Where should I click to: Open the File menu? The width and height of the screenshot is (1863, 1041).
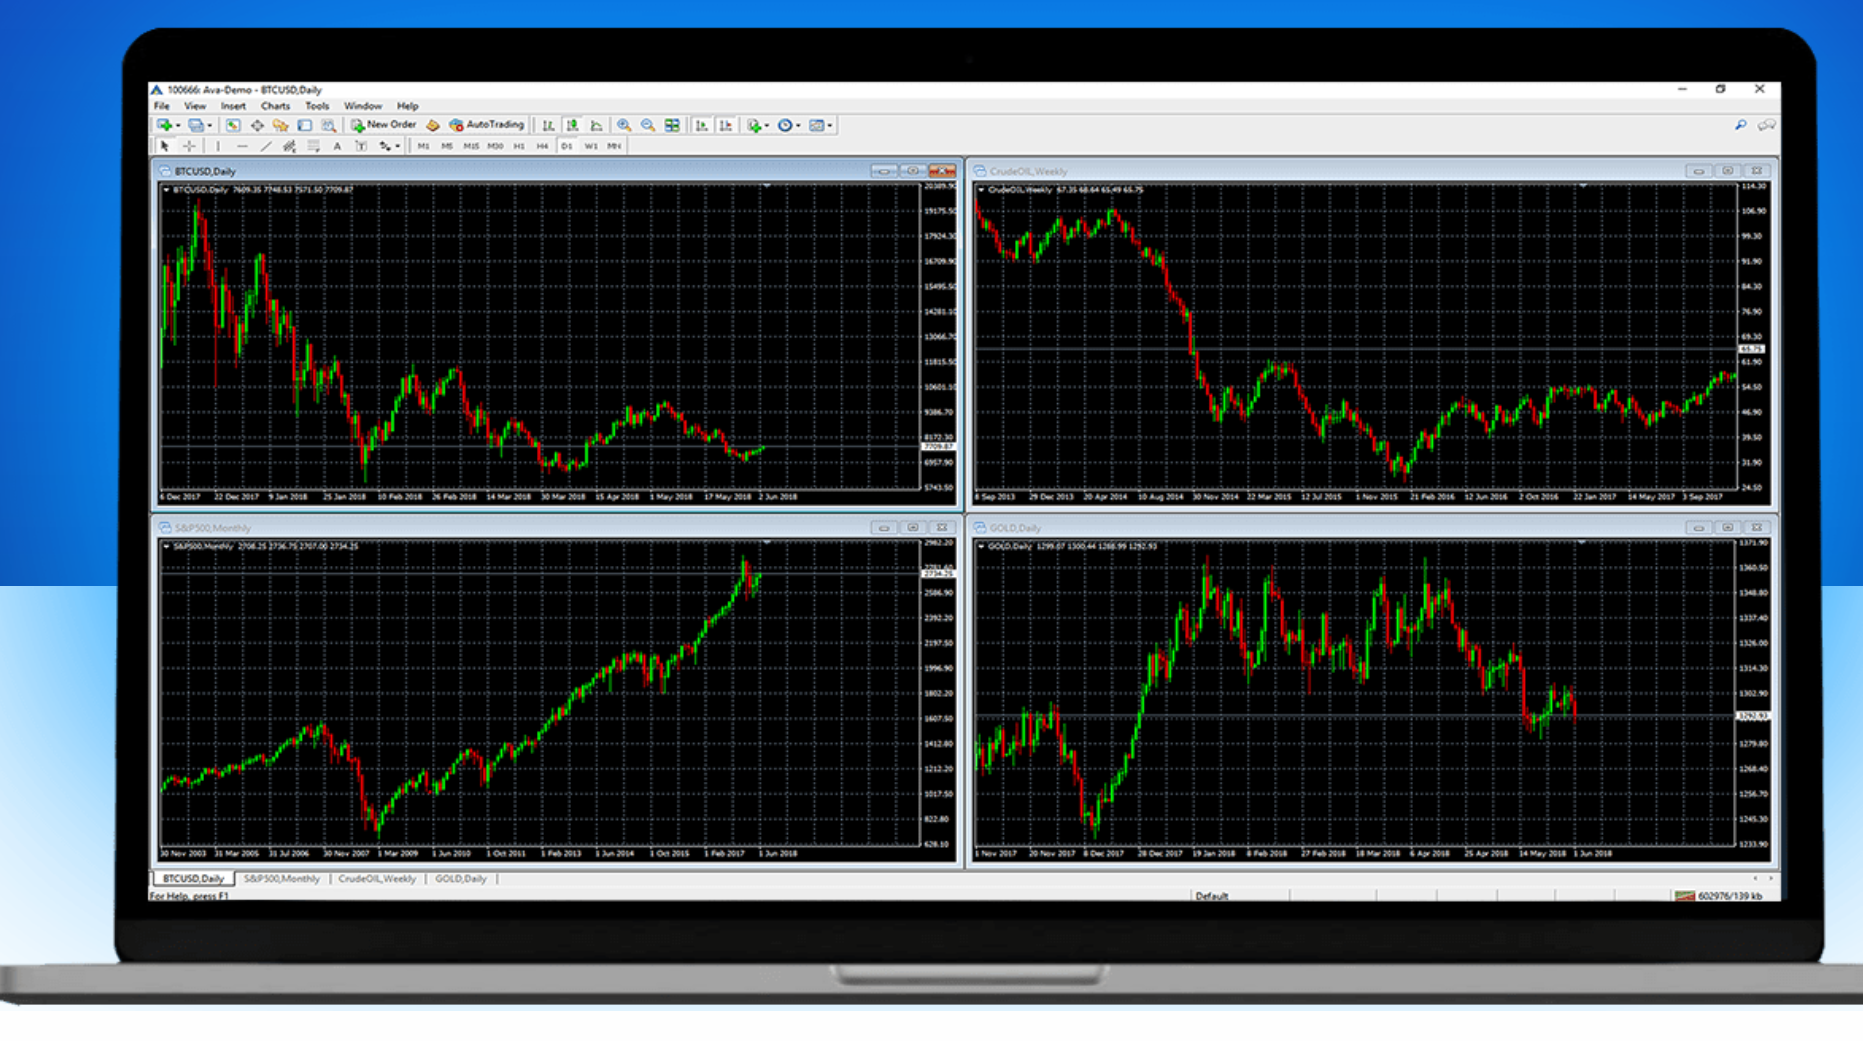tap(162, 106)
